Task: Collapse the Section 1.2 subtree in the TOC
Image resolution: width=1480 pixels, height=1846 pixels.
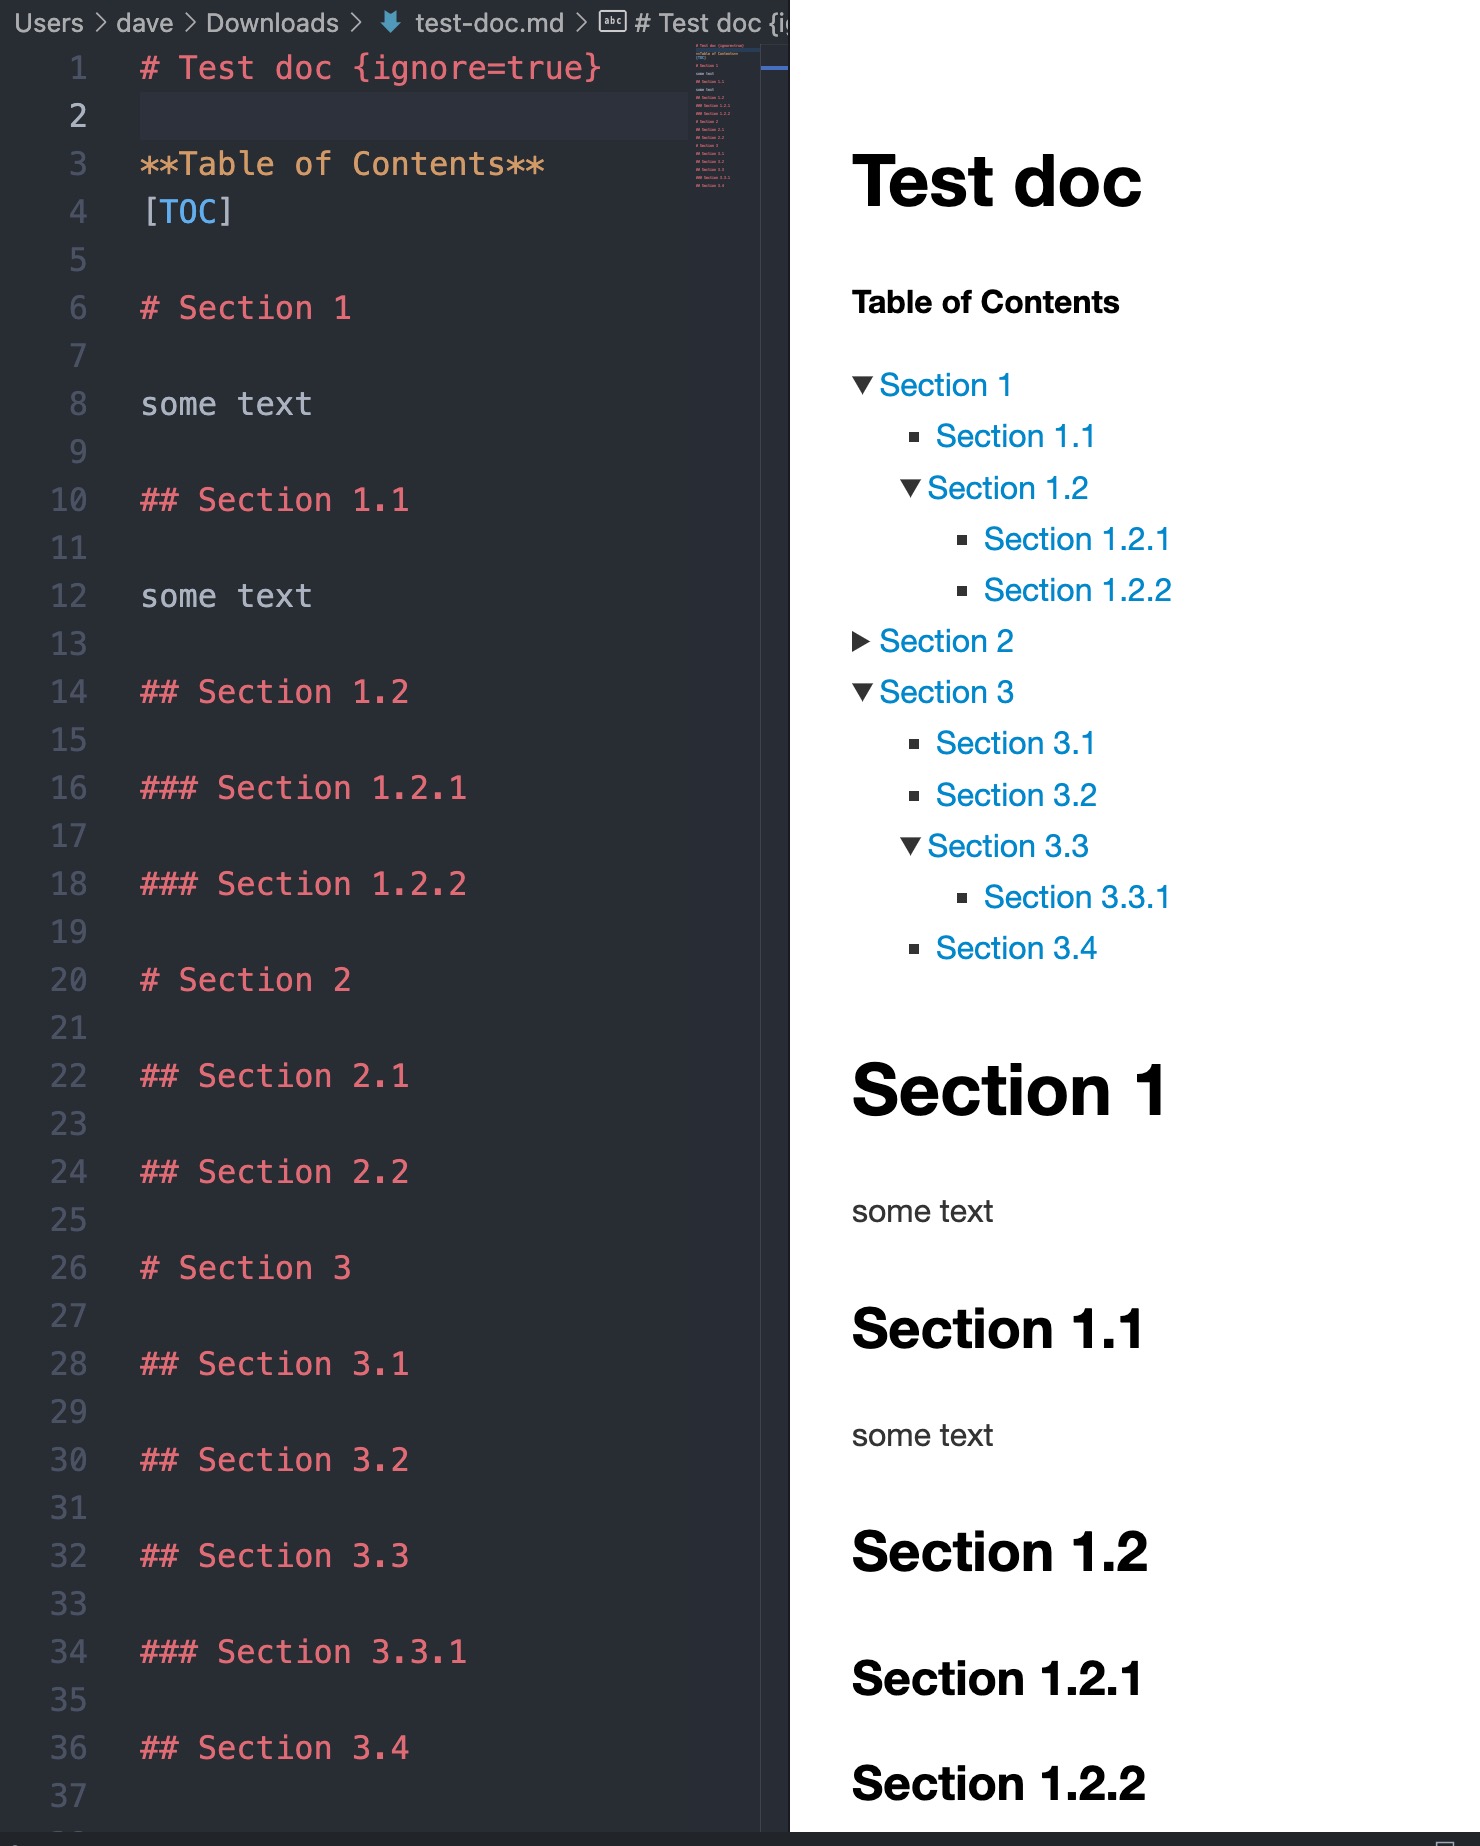Action: [911, 488]
